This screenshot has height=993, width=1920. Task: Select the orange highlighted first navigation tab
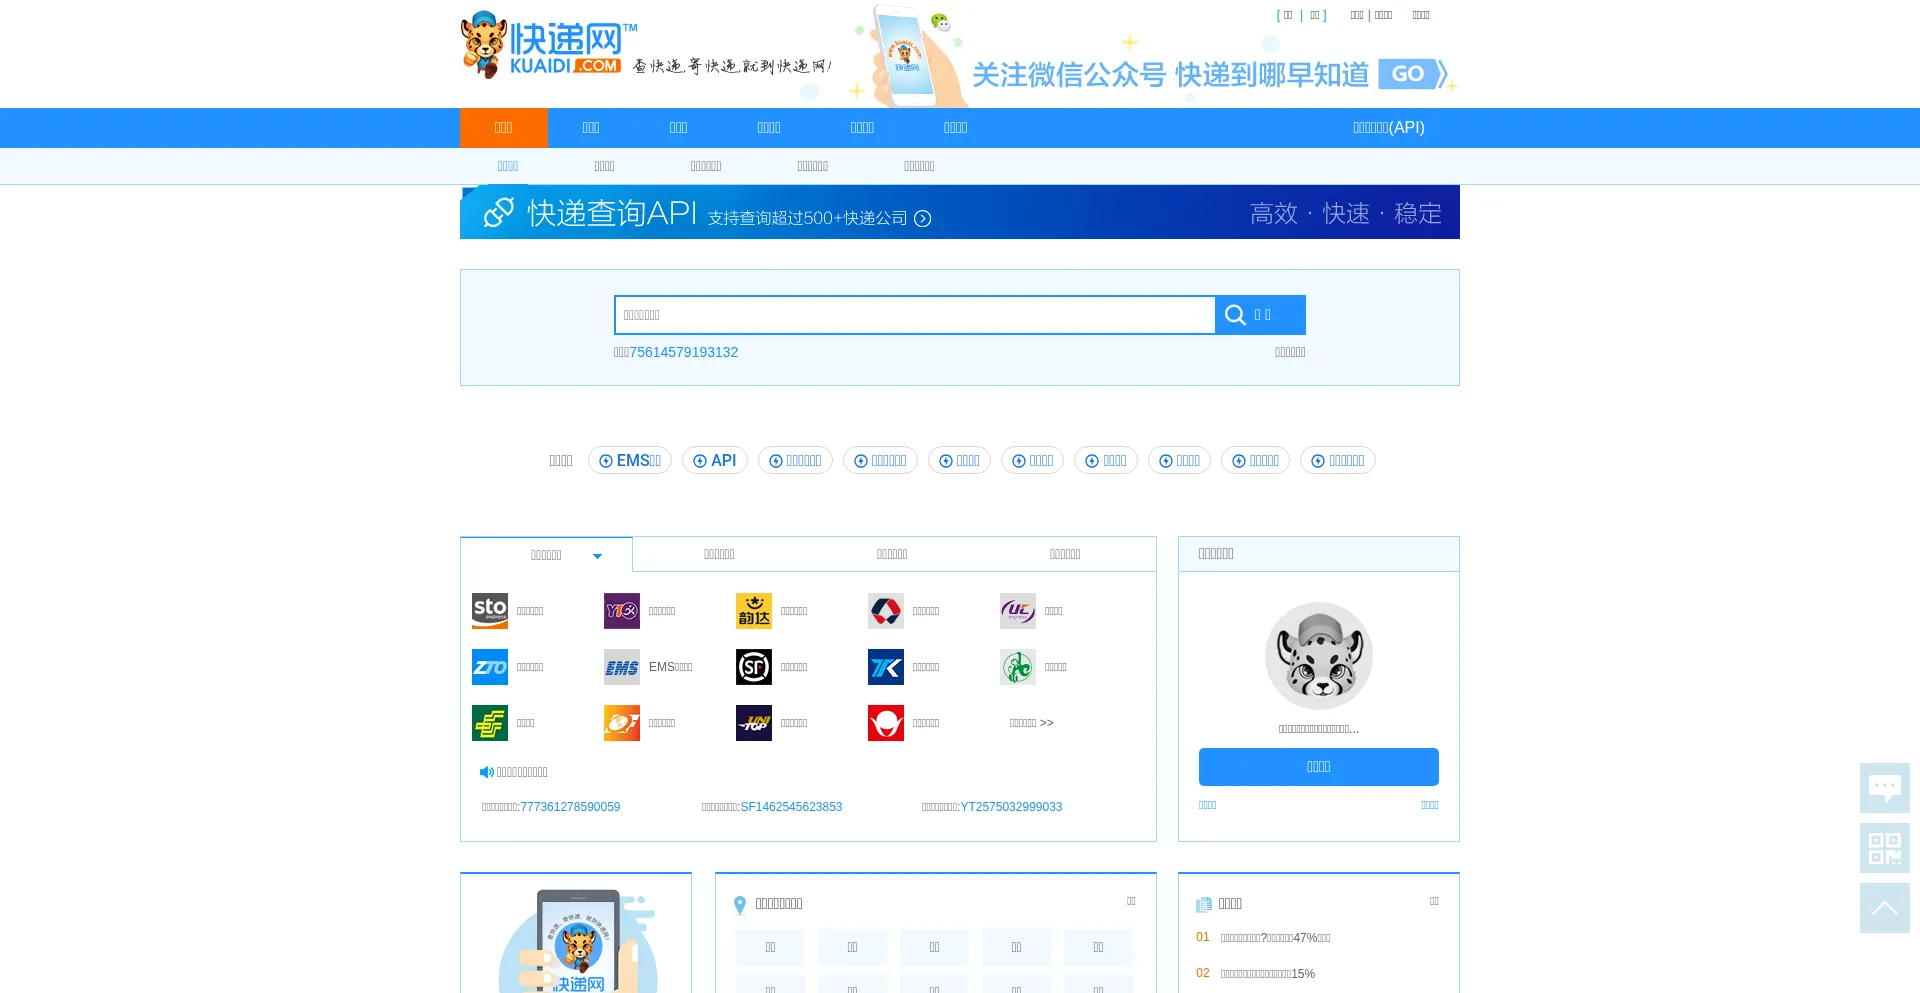click(x=503, y=128)
